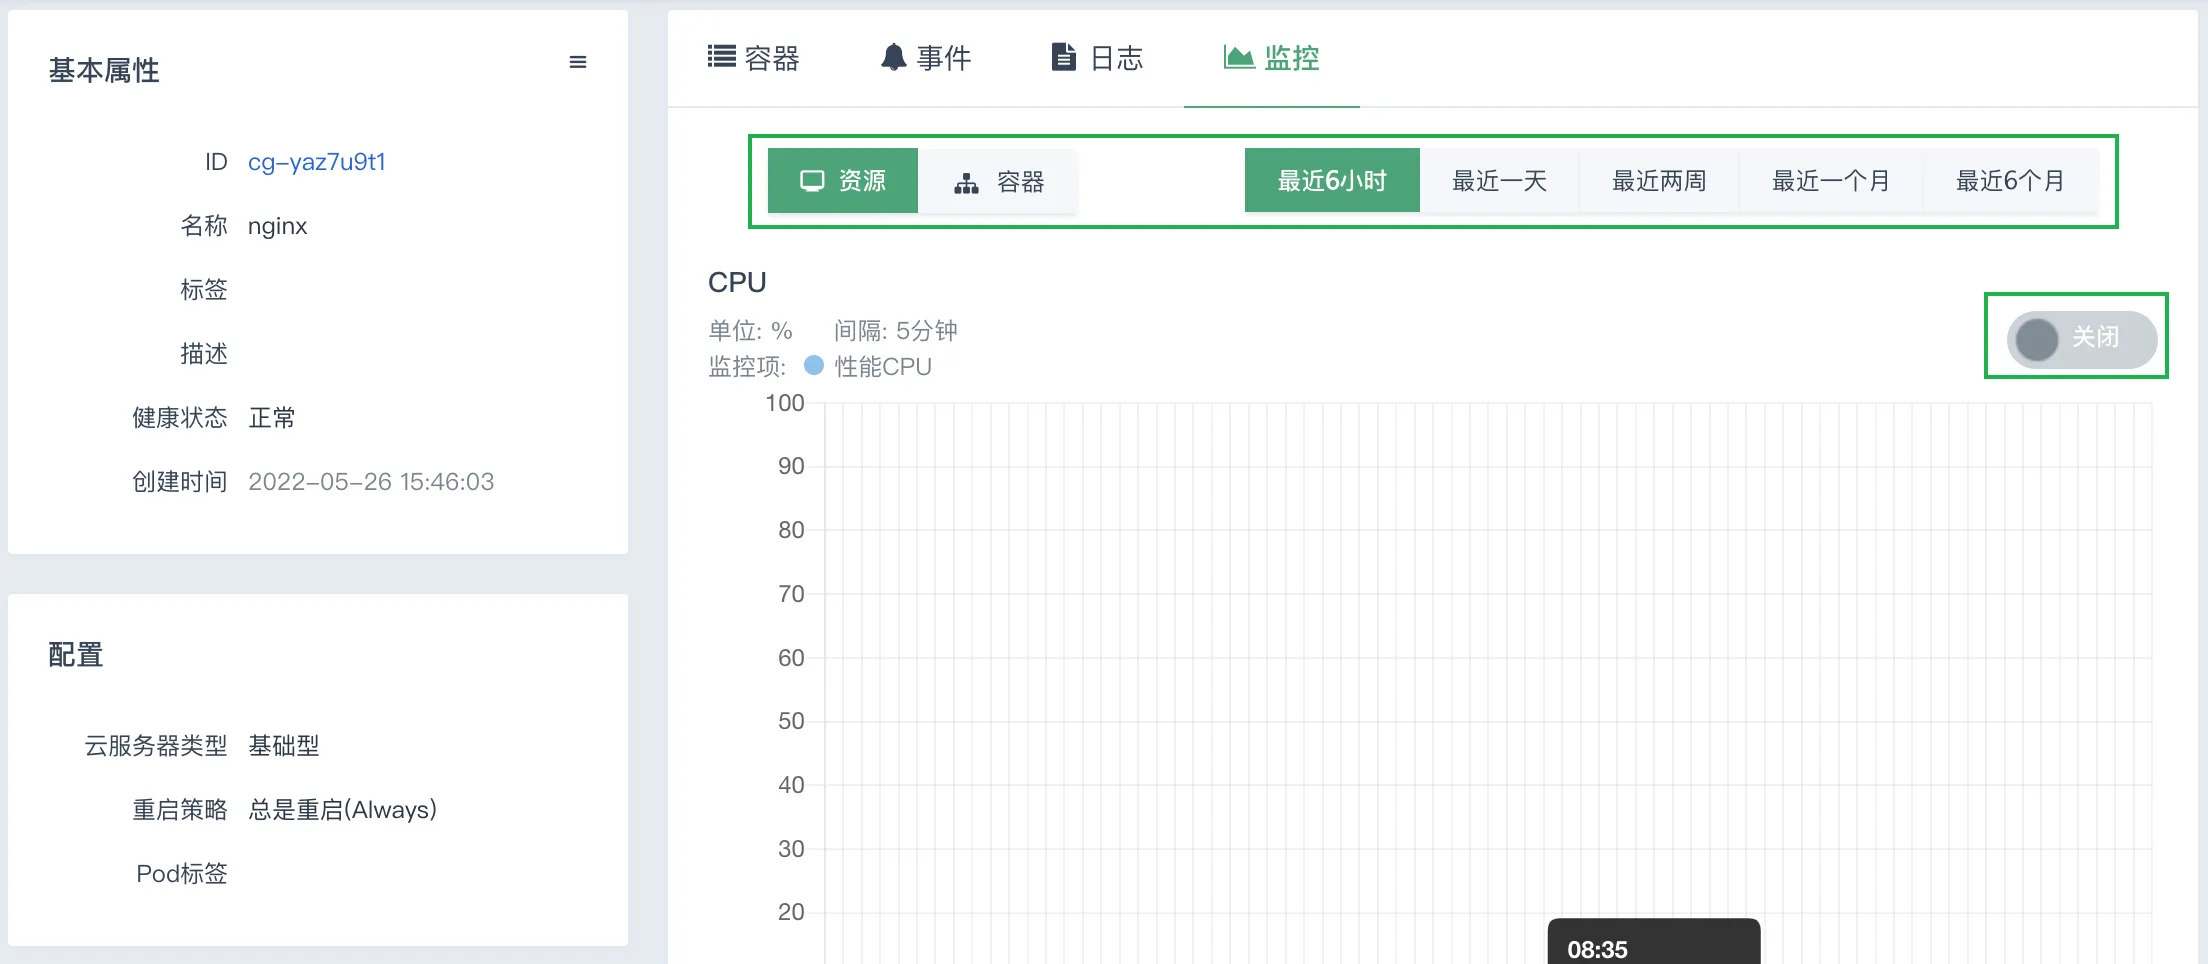2208x964 pixels.
Task: Click the list icon beside 容器 tab
Action: click(x=721, y=56)
